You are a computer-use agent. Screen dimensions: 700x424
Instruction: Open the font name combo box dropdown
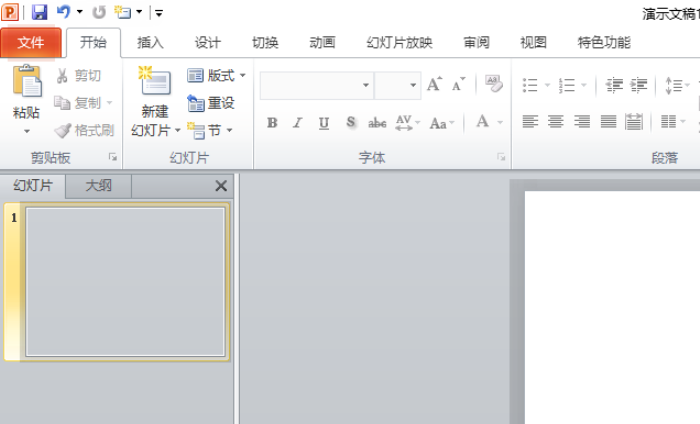365,86
